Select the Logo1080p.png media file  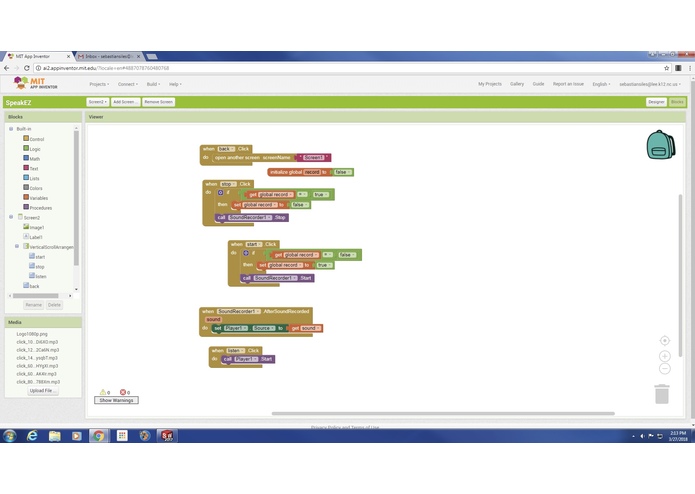tap(32, 334)
